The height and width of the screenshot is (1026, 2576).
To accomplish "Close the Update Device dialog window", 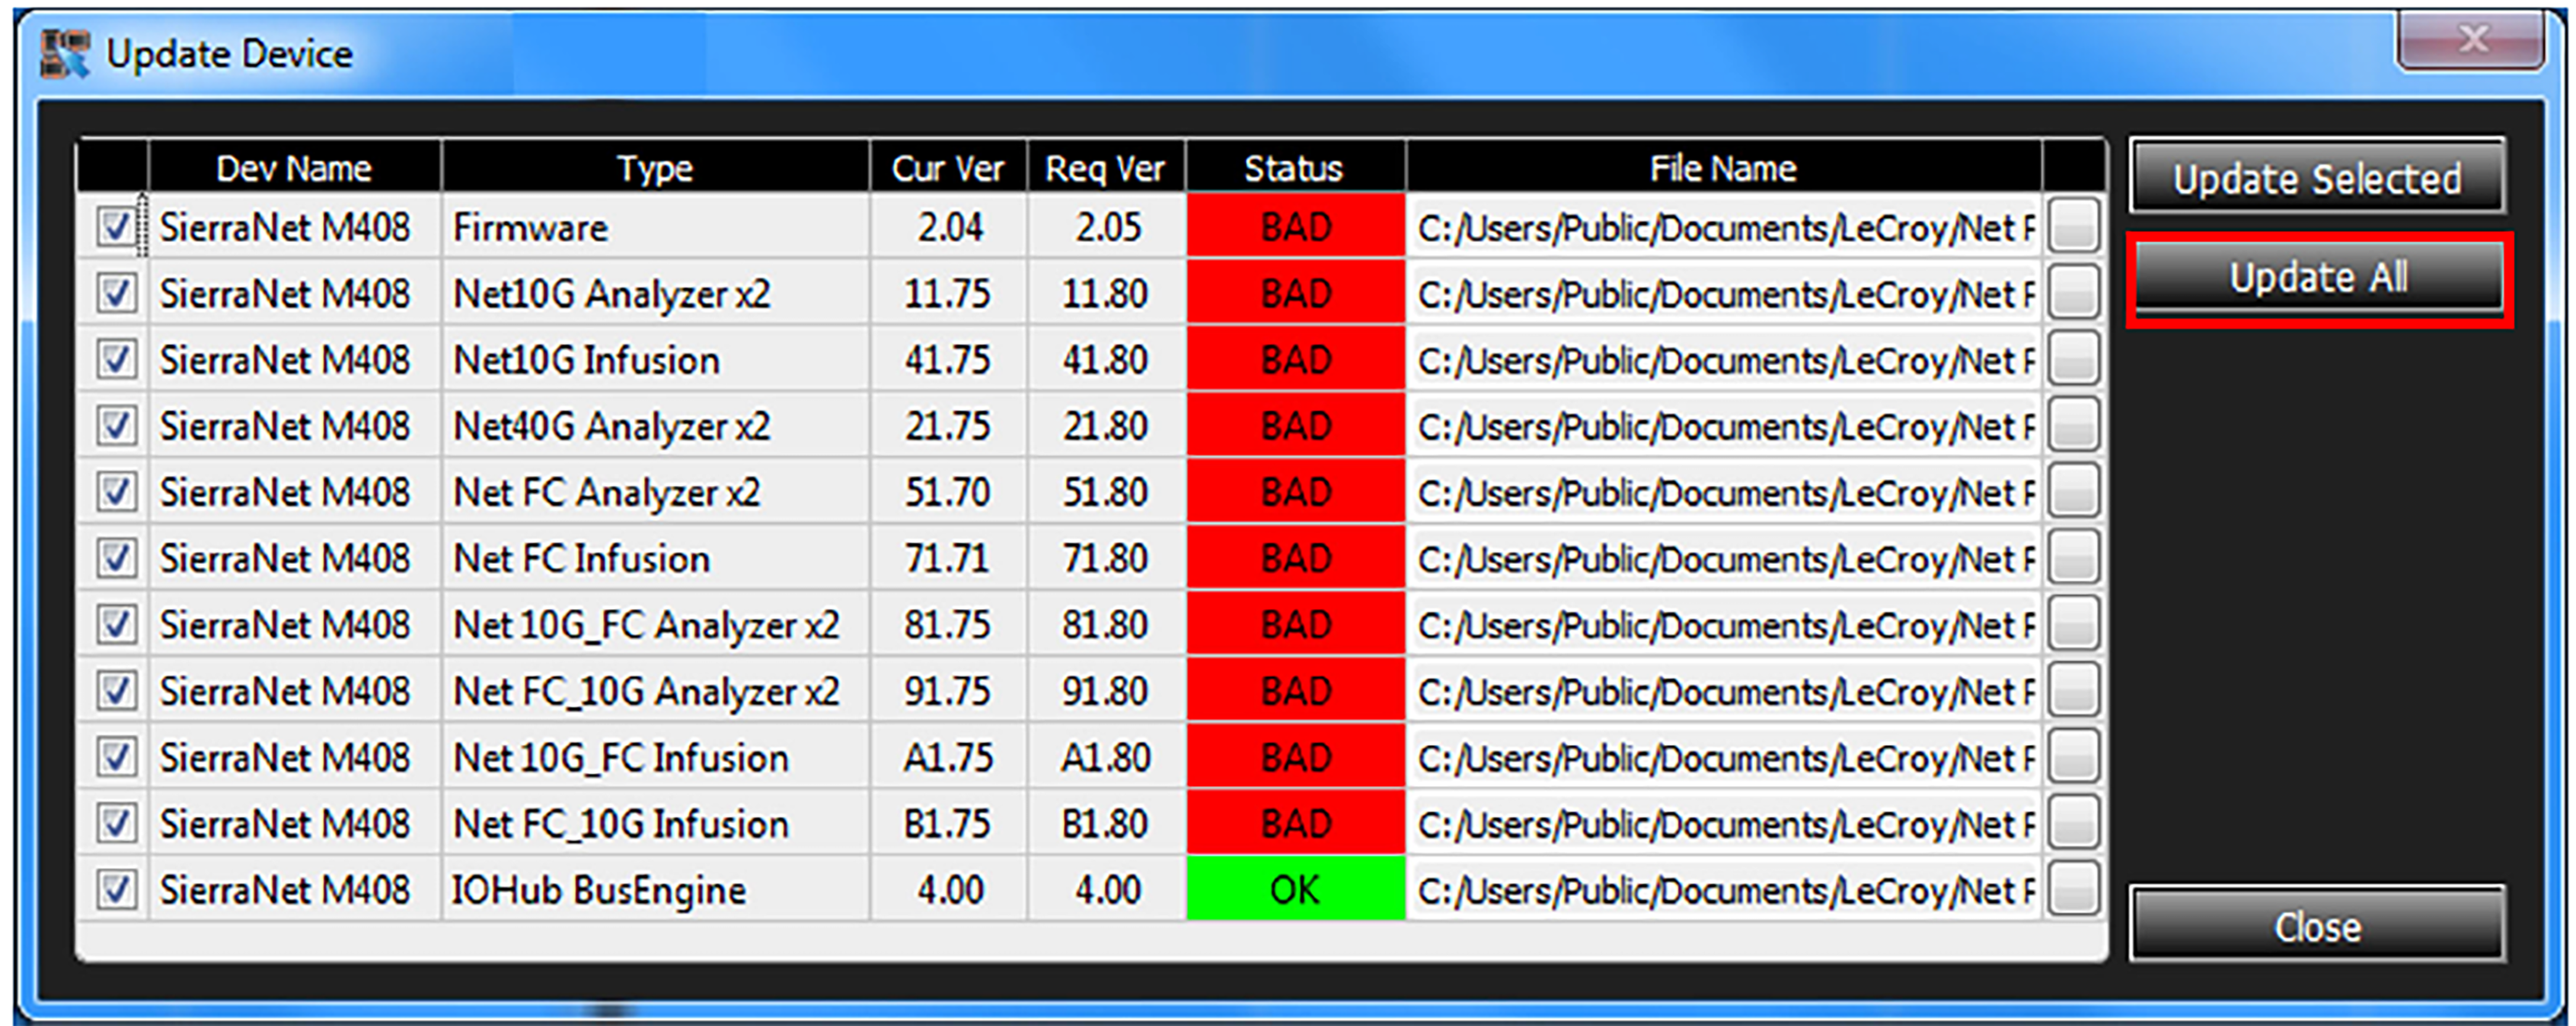I will click(x=2471, y=40).
